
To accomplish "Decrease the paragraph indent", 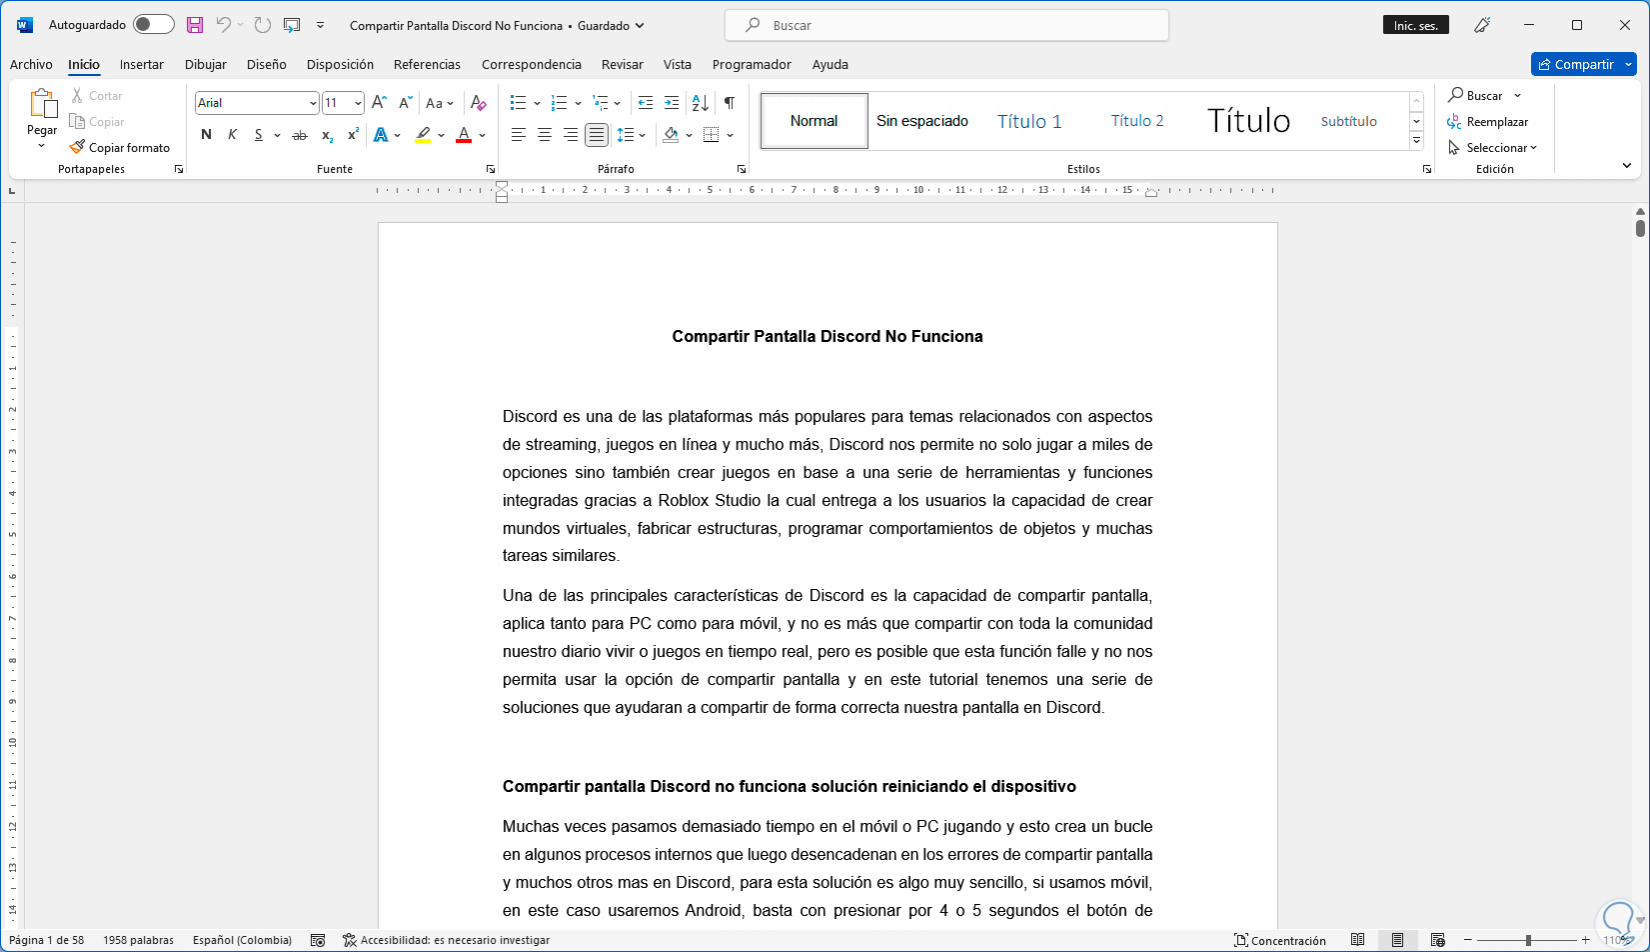I will 646,103.
